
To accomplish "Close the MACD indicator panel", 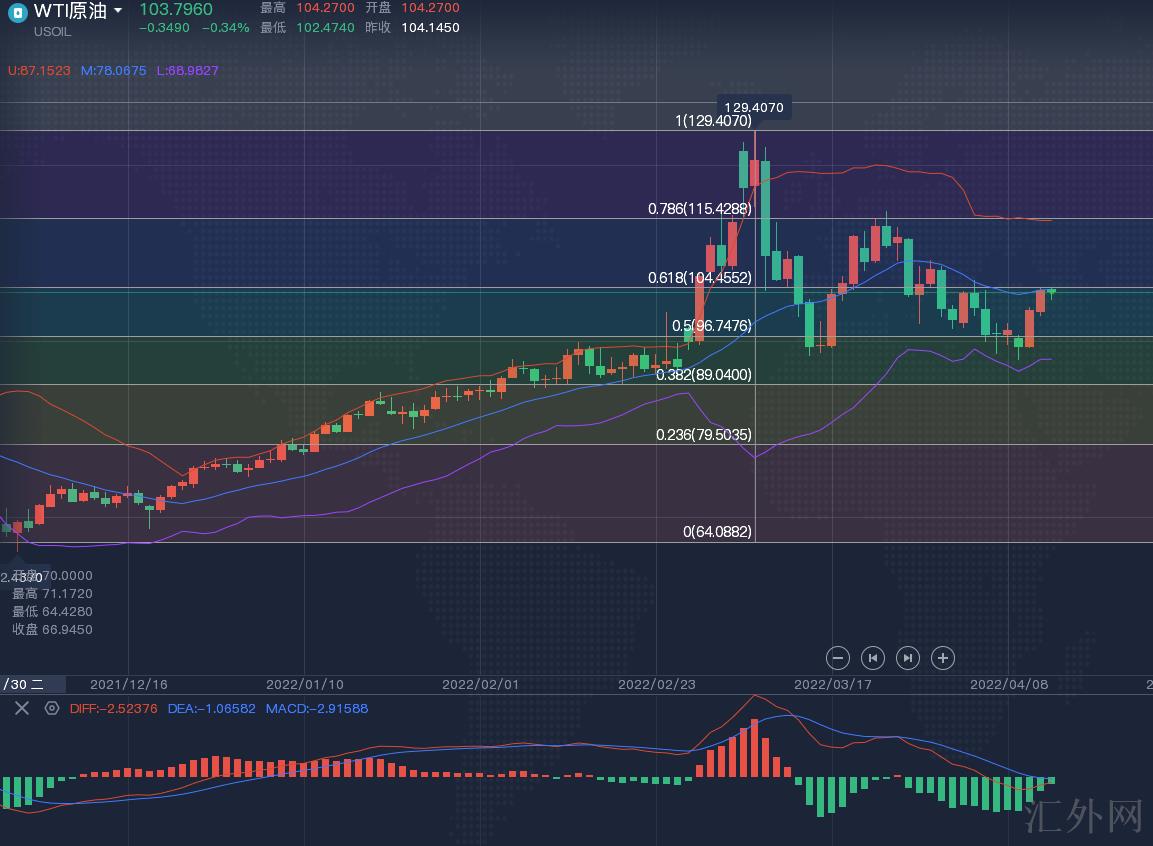I will pyautogui.click(x=22, y=708).
